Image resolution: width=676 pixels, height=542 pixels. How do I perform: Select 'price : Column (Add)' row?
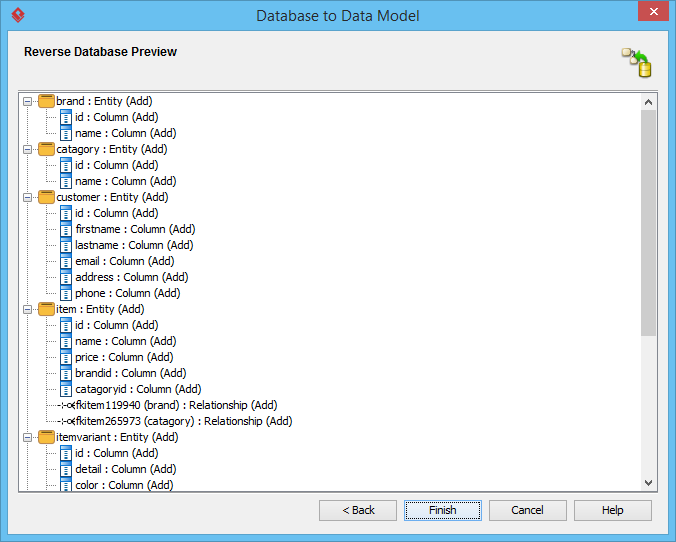click(124, 357)
